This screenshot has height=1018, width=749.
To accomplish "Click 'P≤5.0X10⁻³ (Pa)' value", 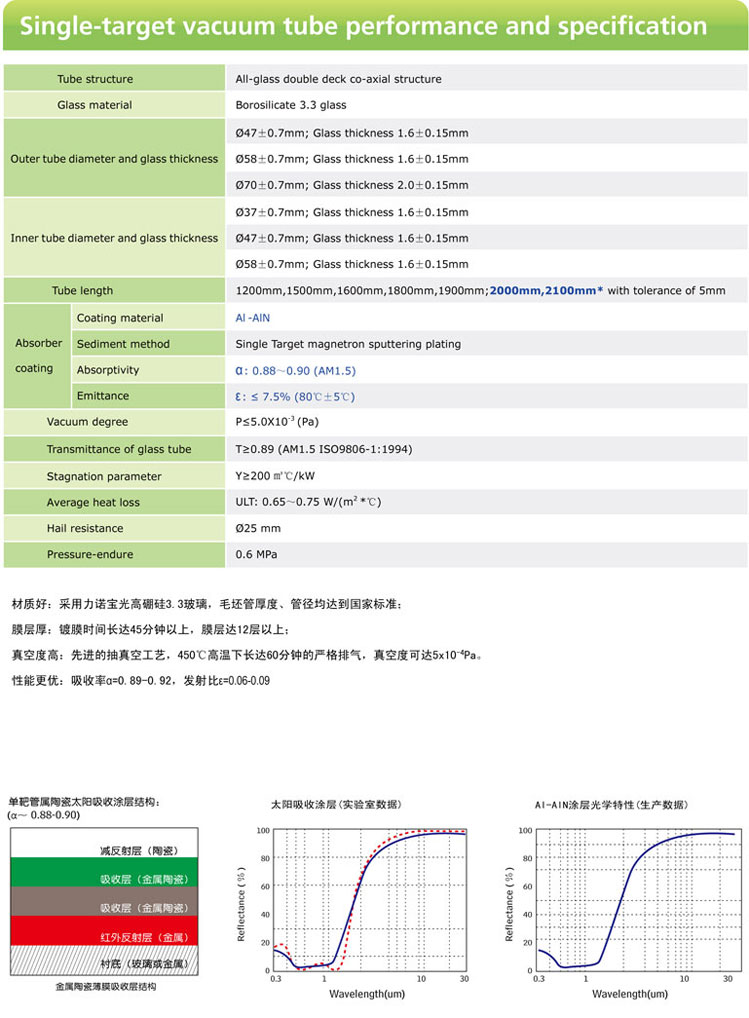I will (277, 421).
